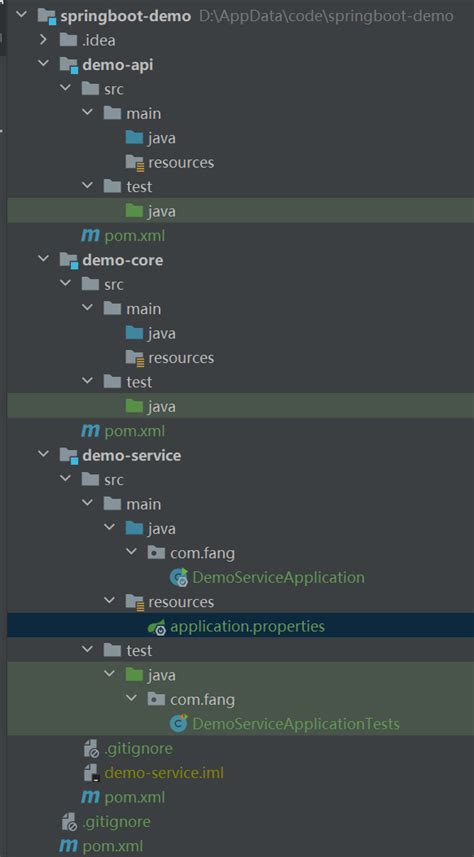
Task: Click the application.properties Spring leaf icon
Action: pyautogui.click(x=157, y=627)
